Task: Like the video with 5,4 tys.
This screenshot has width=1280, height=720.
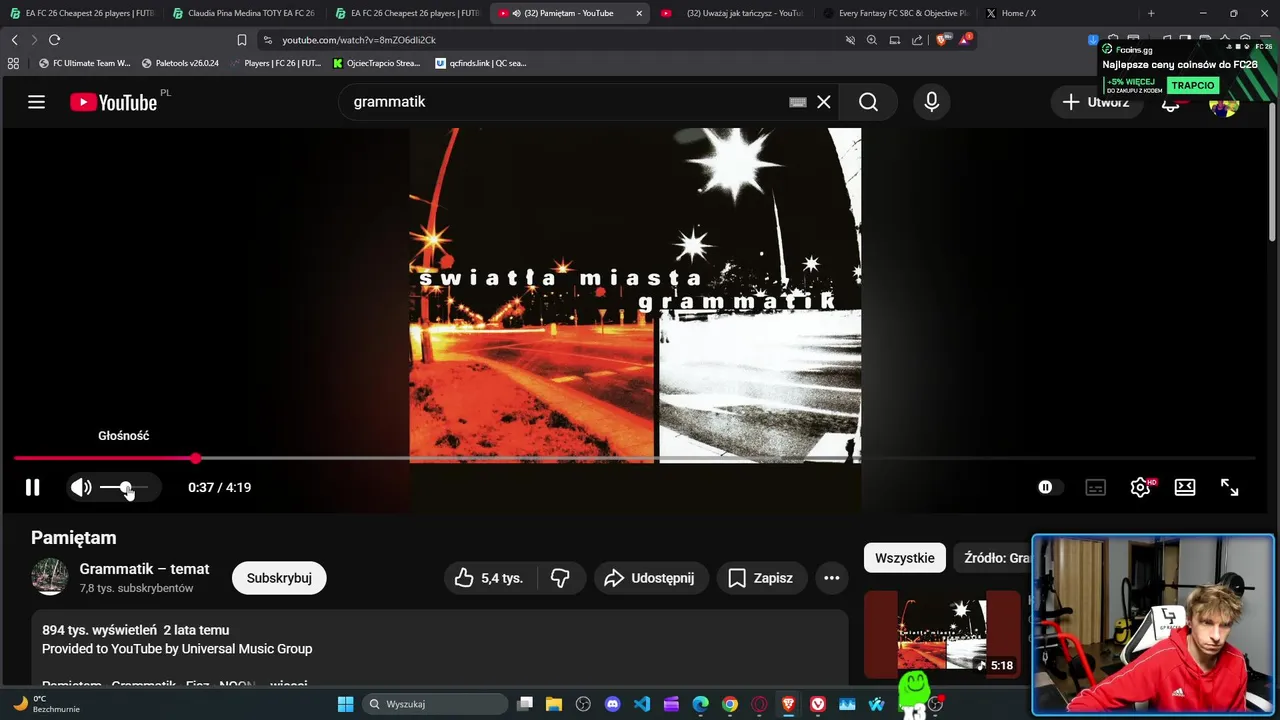Action: [x=490, y=578]
